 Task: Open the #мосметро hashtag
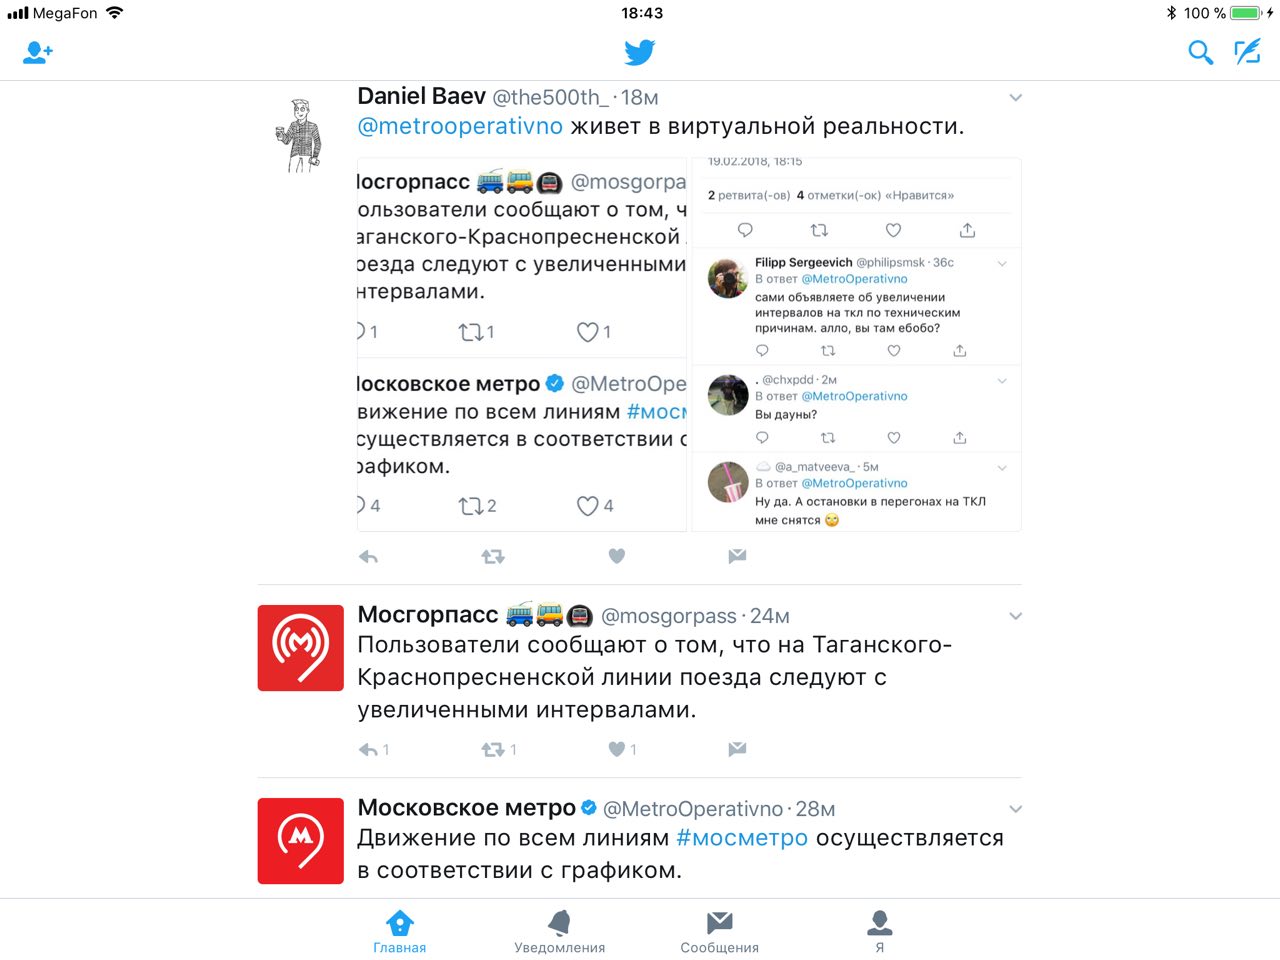tap(742, 838)
